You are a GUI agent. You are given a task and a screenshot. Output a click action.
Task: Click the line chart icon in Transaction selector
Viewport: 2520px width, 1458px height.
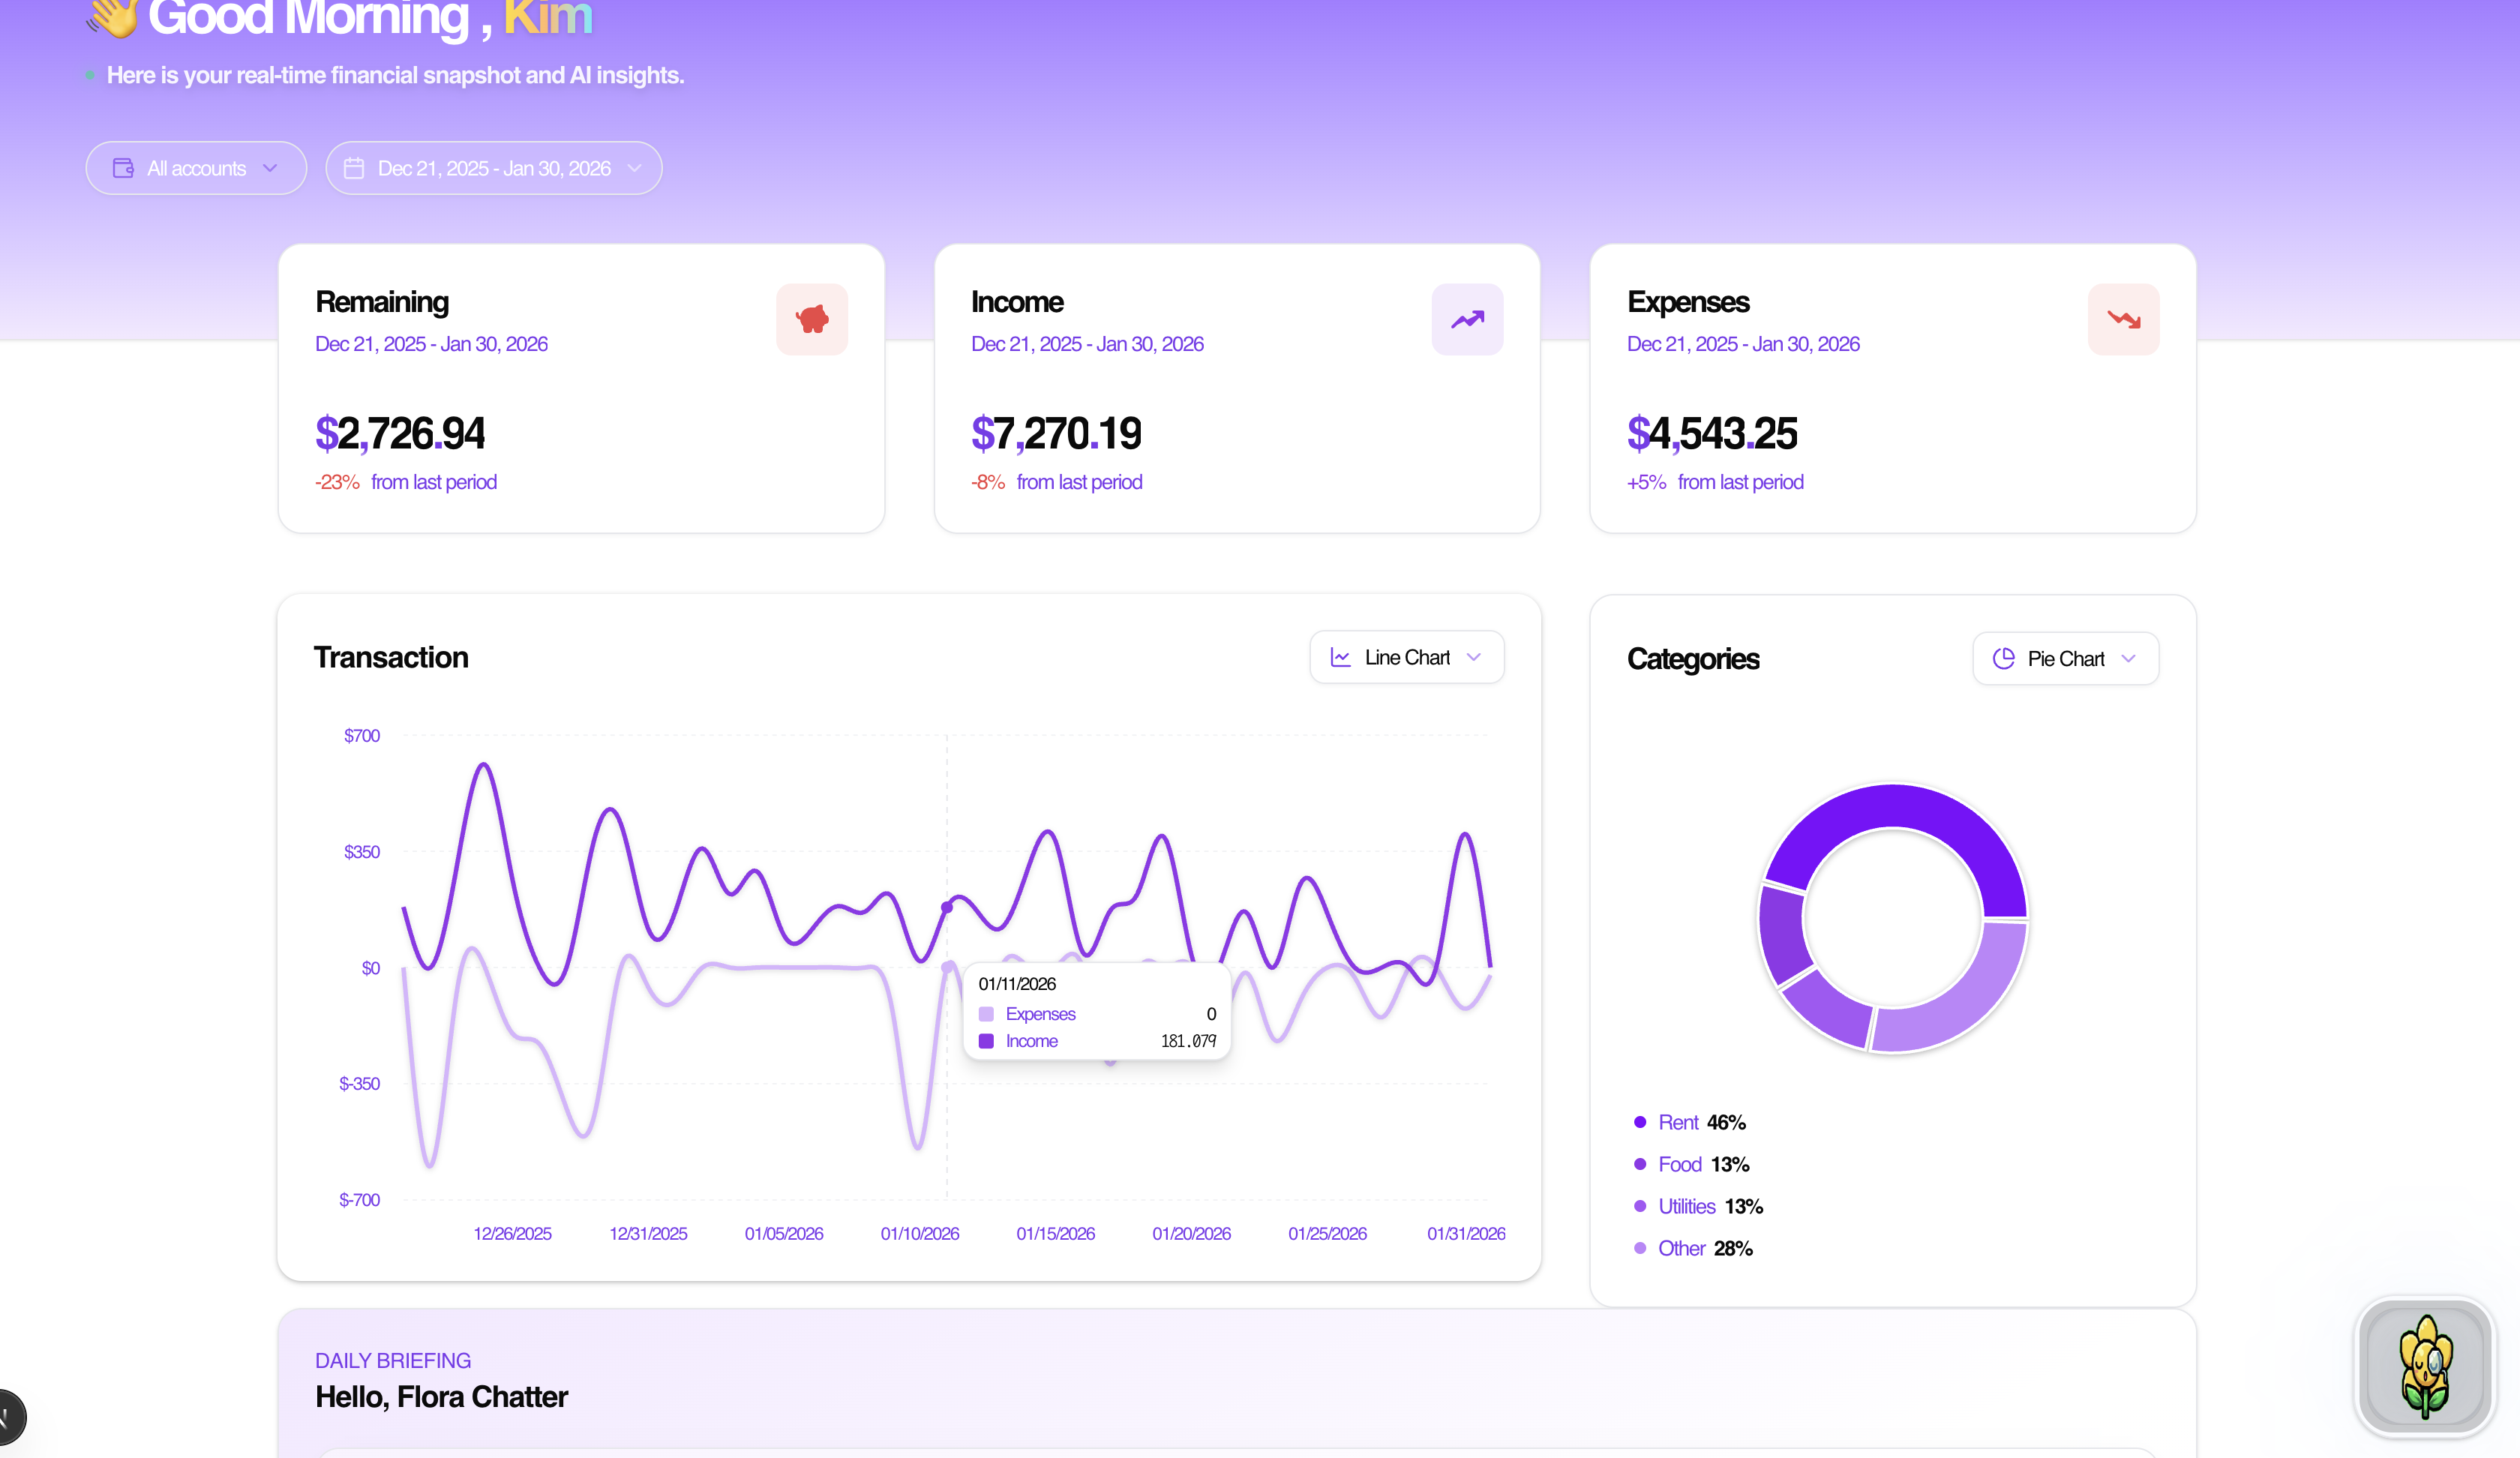1340,657
